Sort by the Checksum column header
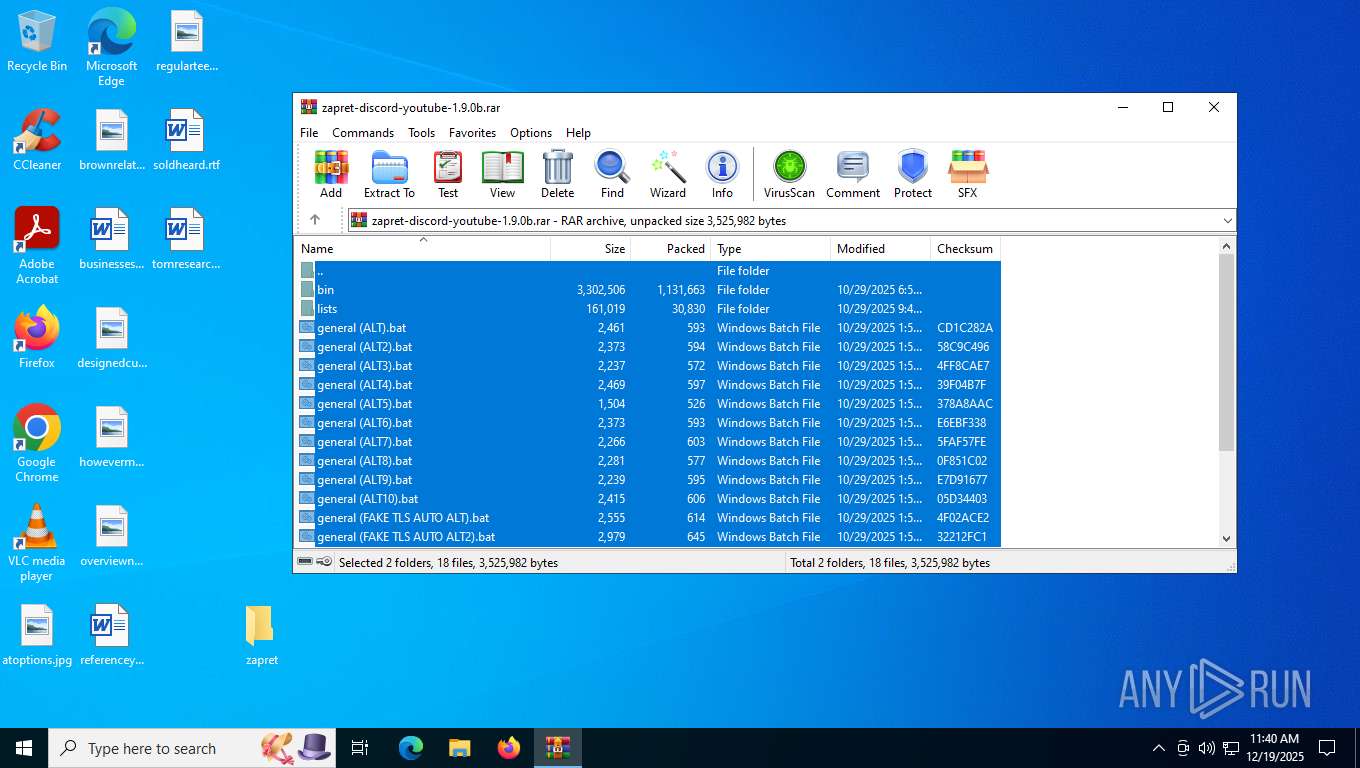 tap(965, 248)
